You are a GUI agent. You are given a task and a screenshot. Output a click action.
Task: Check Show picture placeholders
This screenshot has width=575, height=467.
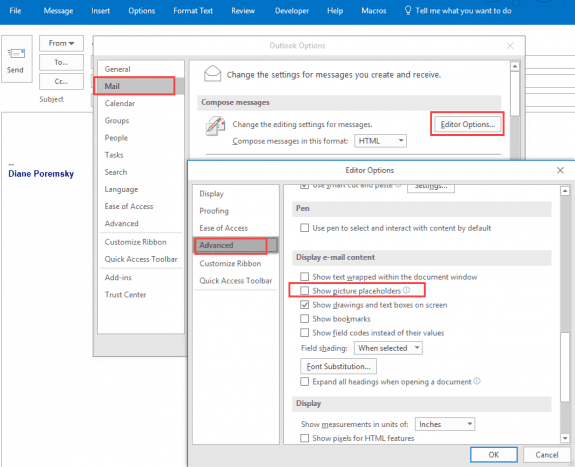click(x=304, y=291)
